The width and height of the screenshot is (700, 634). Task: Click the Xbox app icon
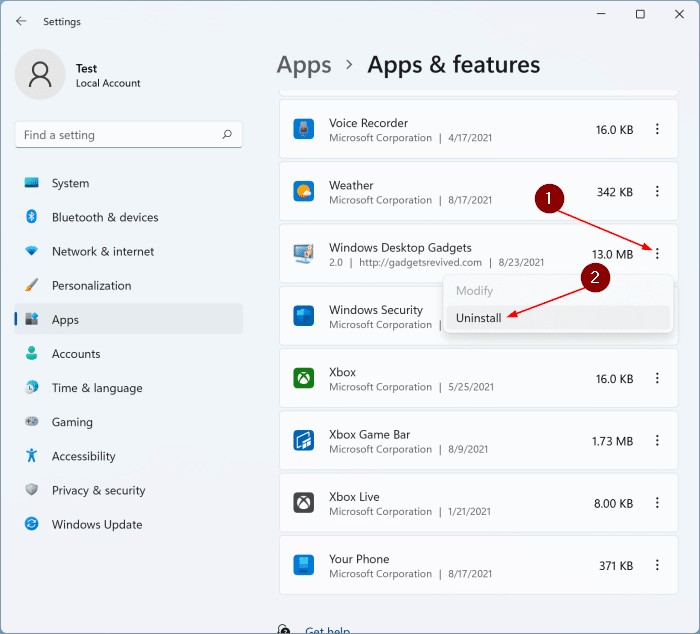coord(304,378)
